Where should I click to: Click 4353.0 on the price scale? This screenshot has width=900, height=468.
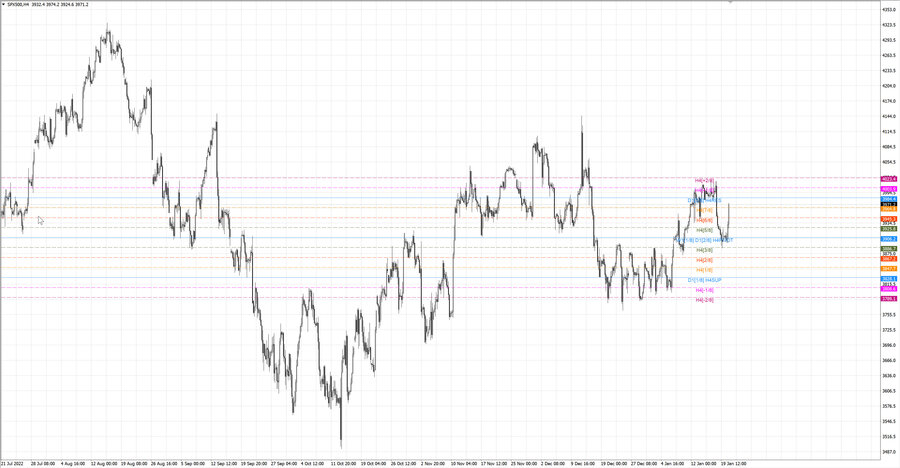889,10
